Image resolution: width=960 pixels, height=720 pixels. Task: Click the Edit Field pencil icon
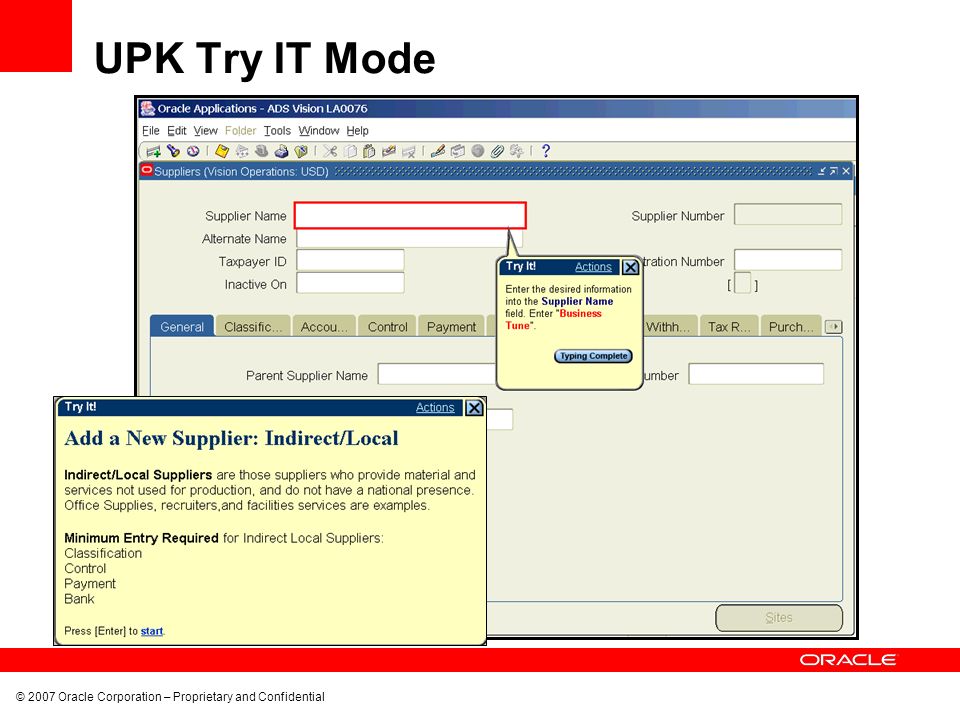tap(437, 151)
